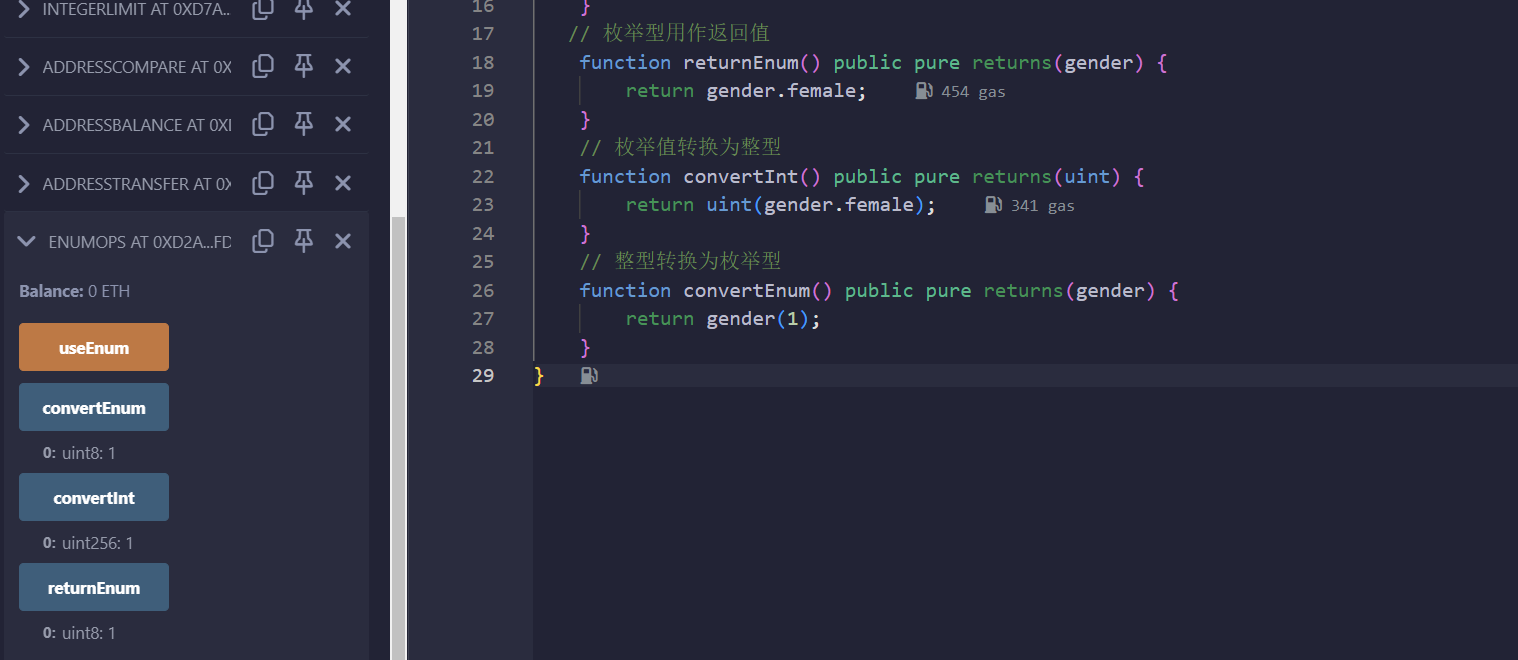Remove the ADDRESSBALANCE deployed contract
The height and width of the screenshot is (660, 1518).
click(342, 125)
